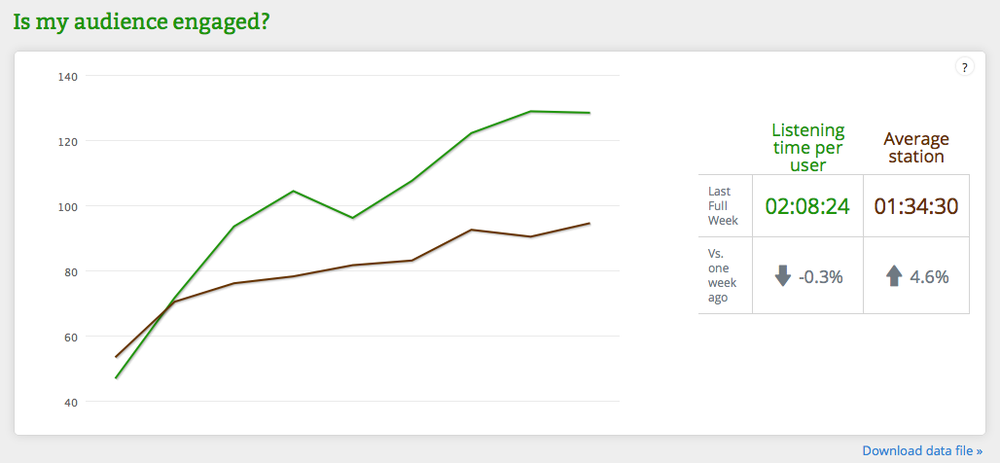Select the 'Is my audience engaged?' heading
The width and height of the screenshot is (1000, 463).
(141, 23)
